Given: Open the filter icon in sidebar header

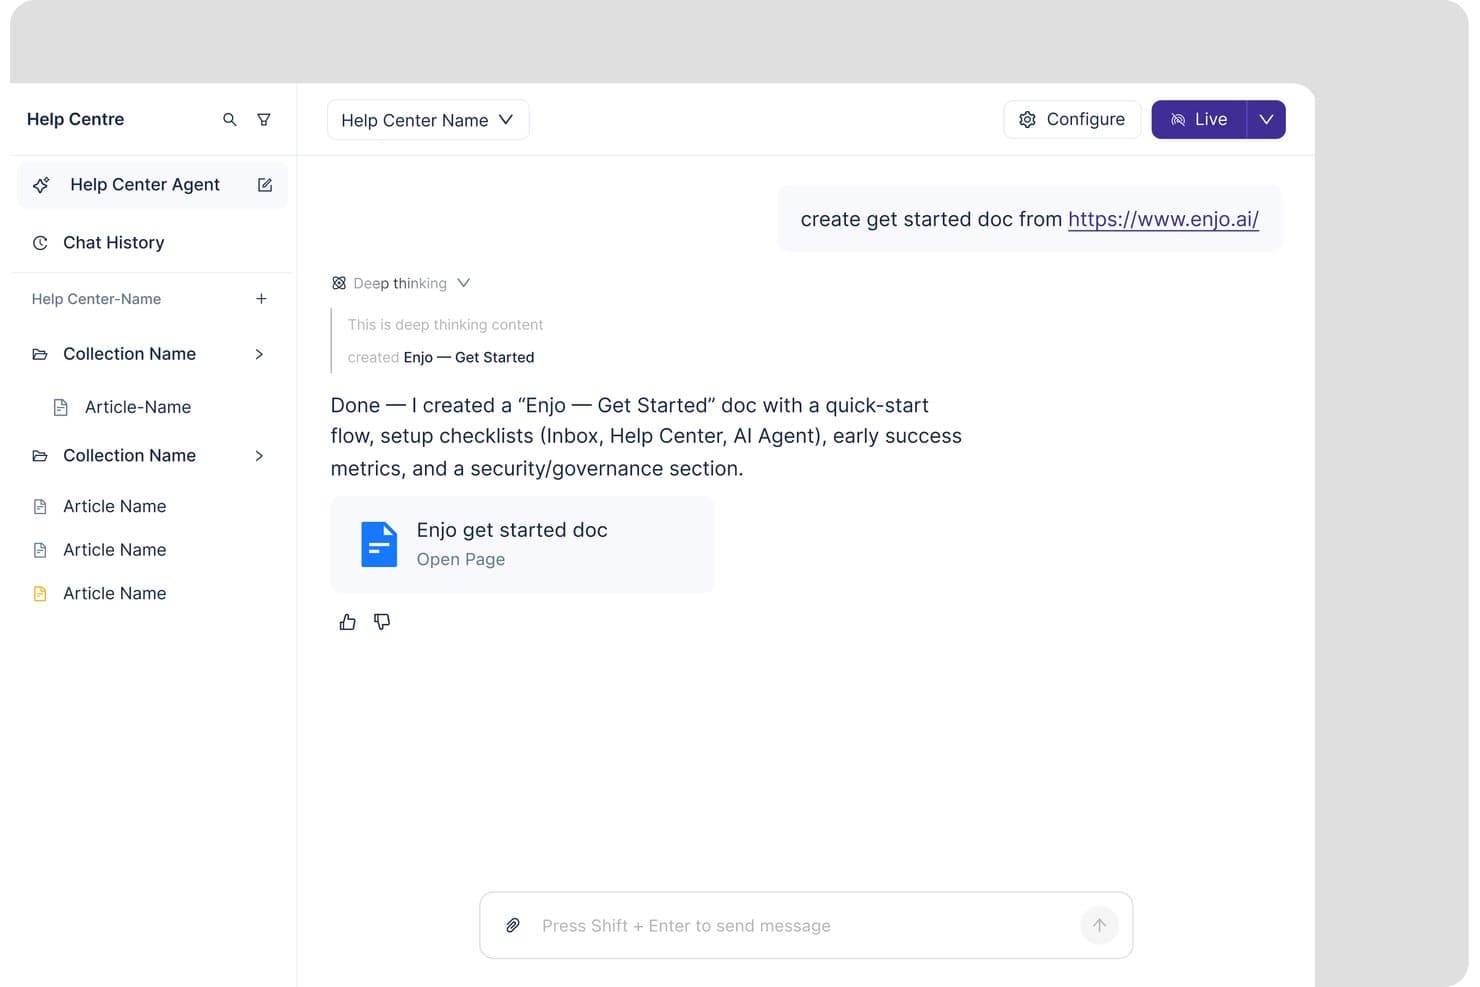Looking at the screenshot, I should click(264, 120).
